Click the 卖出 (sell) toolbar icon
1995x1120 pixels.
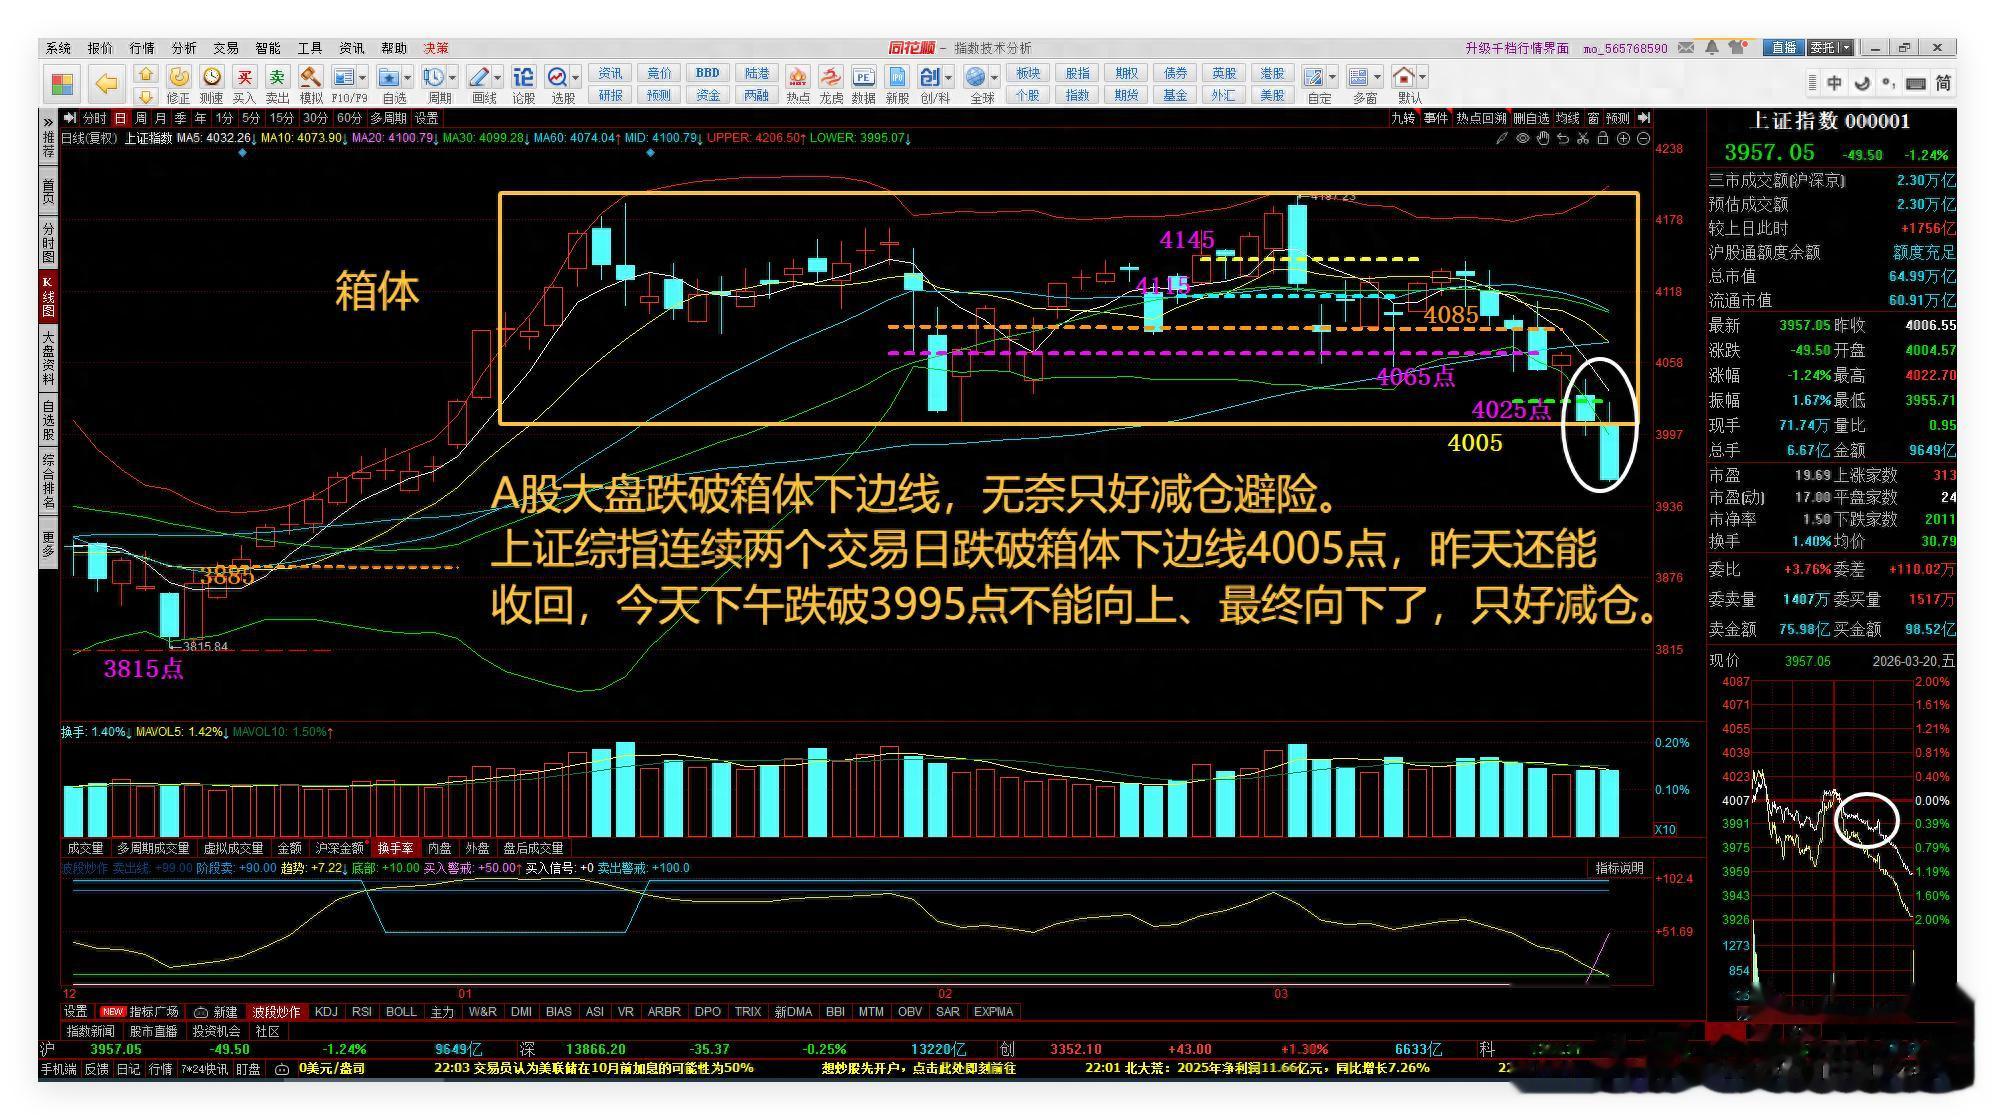point(277,78)
